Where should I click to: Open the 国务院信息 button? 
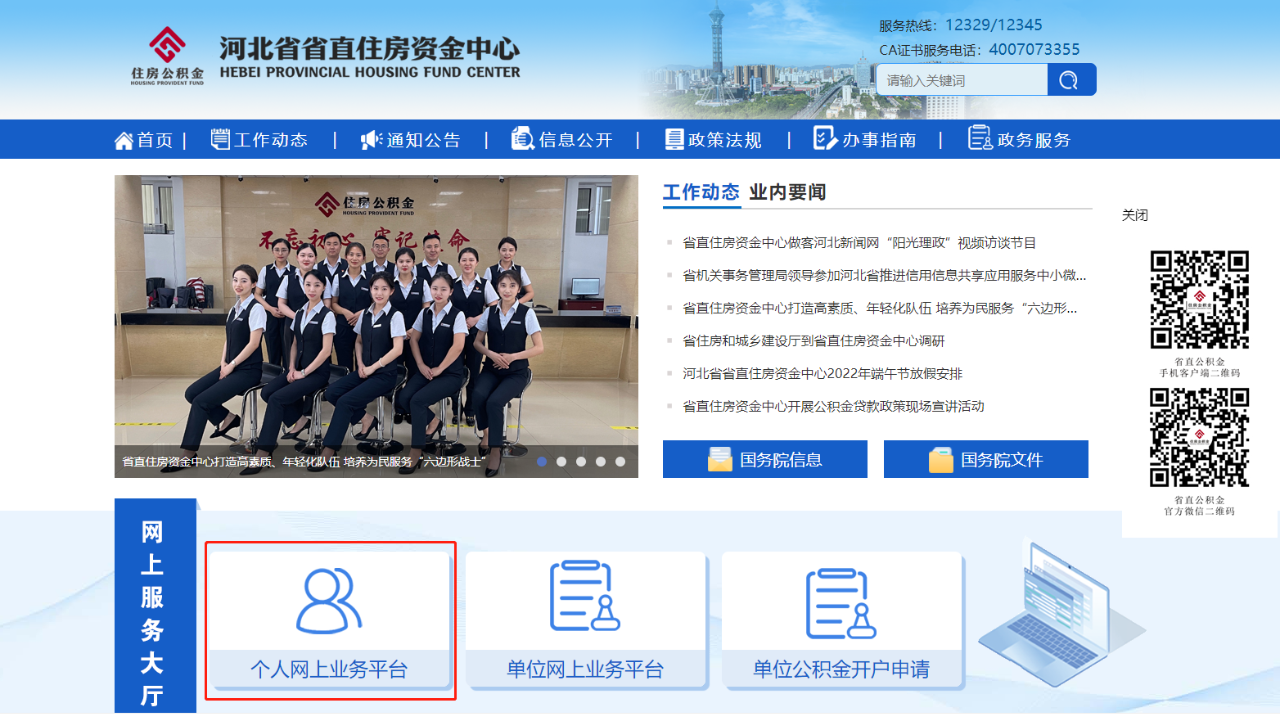pyautogui.click(x=765, y=460)
